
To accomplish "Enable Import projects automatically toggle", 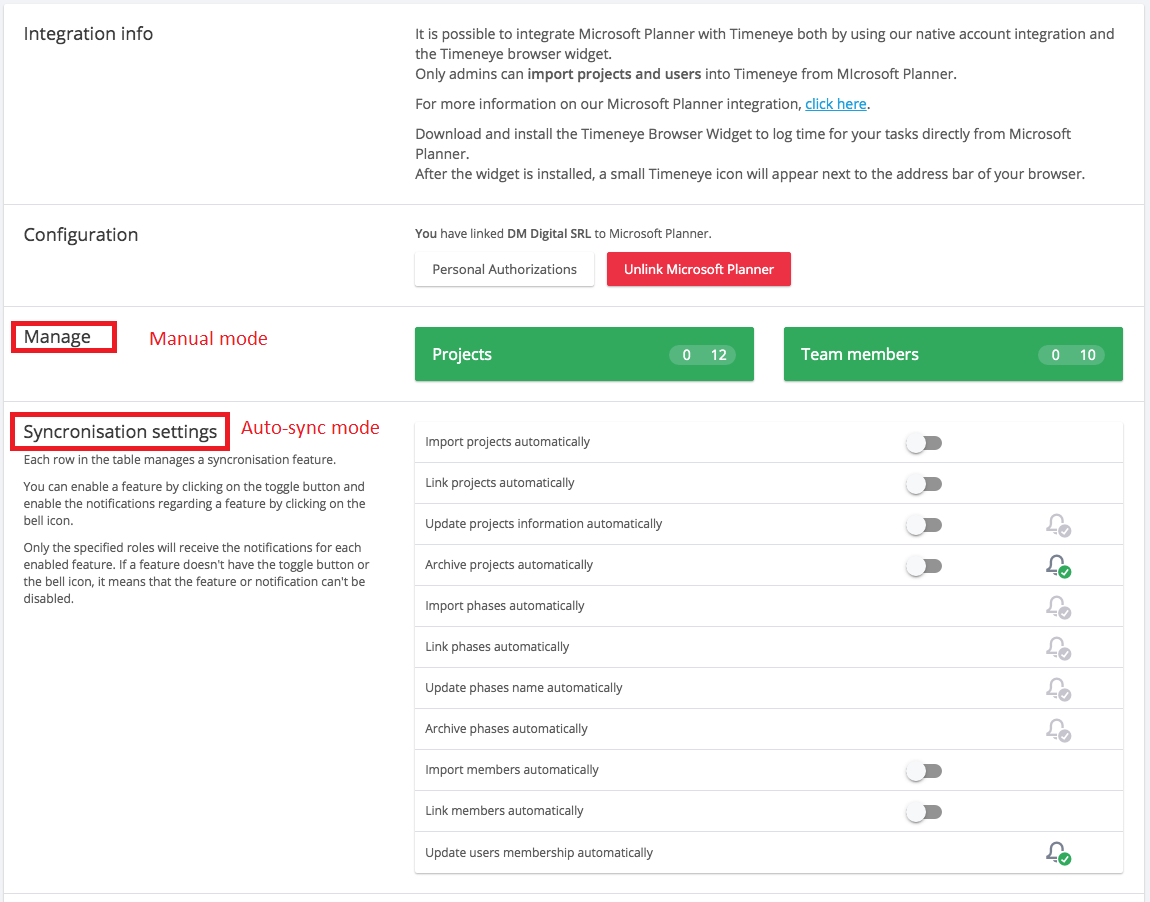I will tap(923, 443).
